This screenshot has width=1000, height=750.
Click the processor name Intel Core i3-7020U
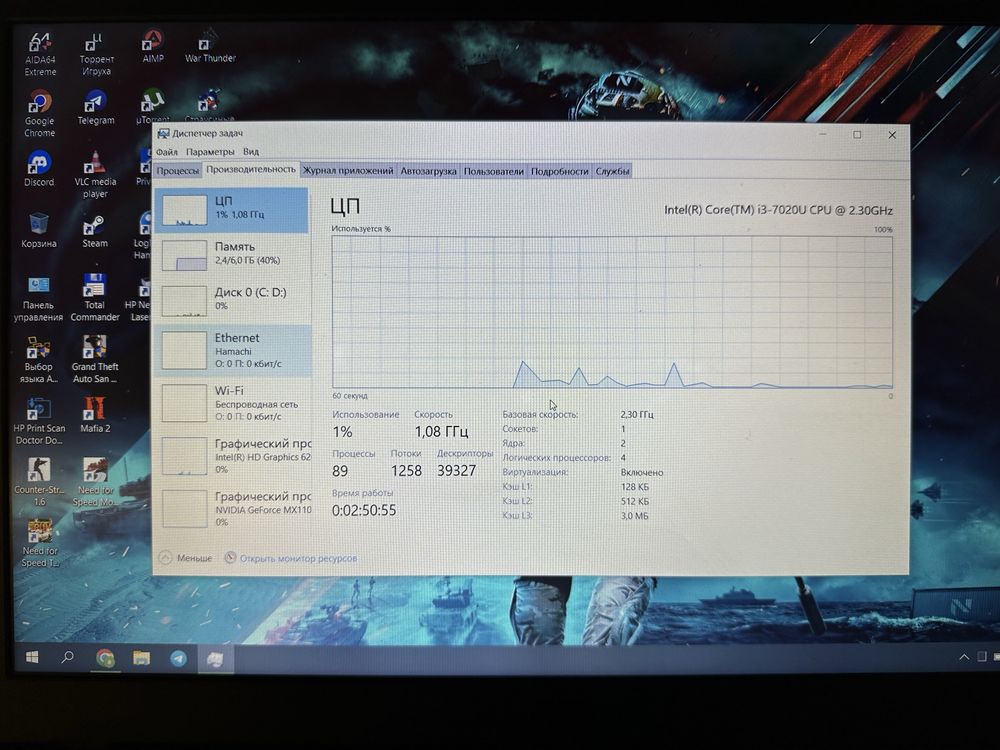[x=778, y=210]
